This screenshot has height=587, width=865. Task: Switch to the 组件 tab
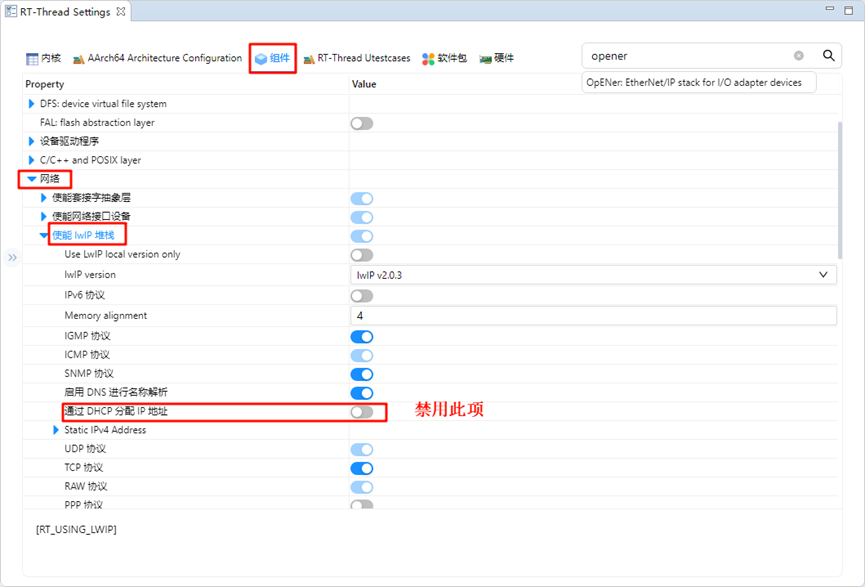point(273,58)
